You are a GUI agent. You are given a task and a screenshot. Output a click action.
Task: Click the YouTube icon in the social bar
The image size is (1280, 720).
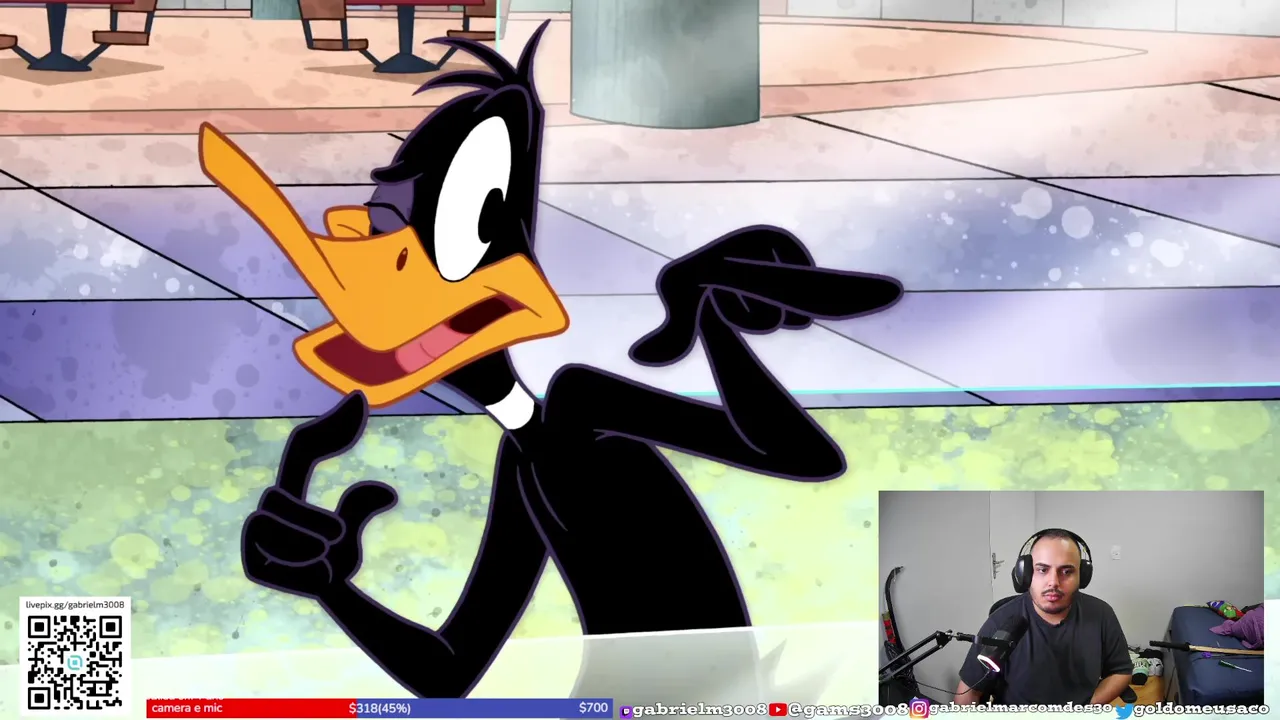pyautogui.click(x=777, y=709)
